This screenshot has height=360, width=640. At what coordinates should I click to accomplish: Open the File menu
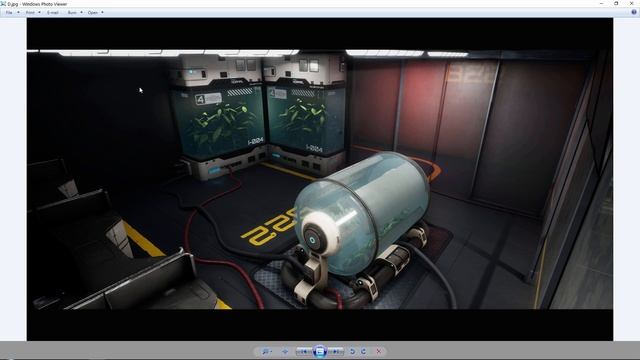(9, 13)
